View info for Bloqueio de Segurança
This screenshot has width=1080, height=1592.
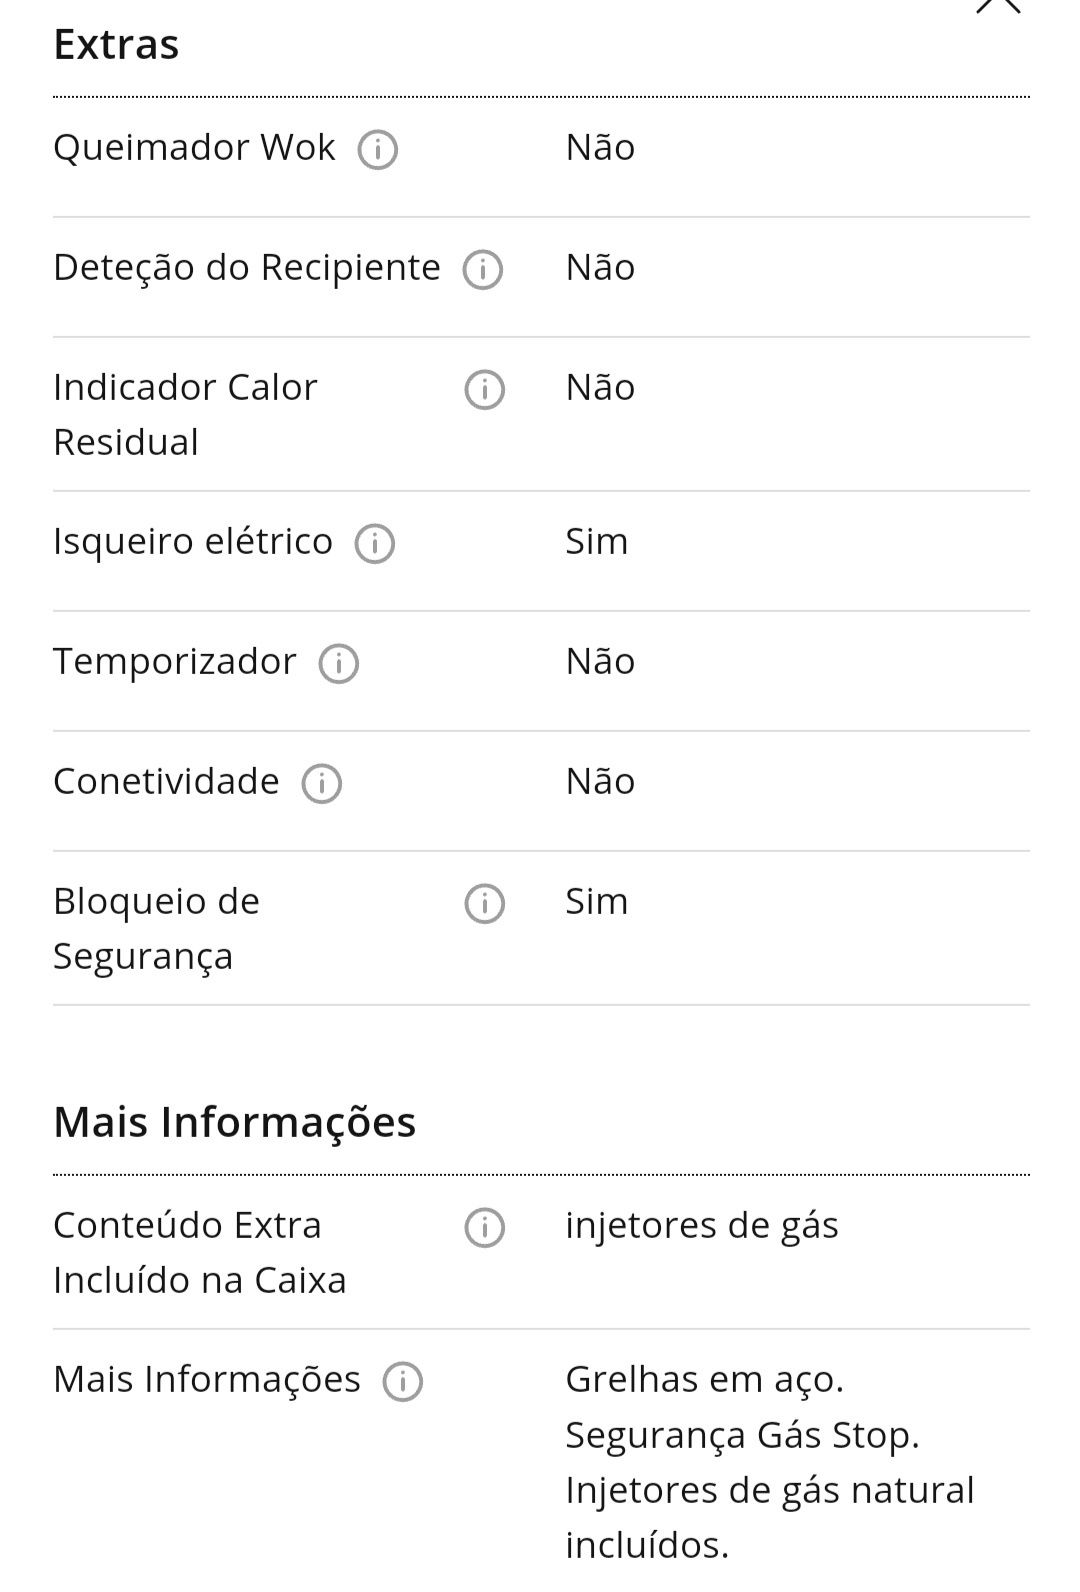[484, 904]
